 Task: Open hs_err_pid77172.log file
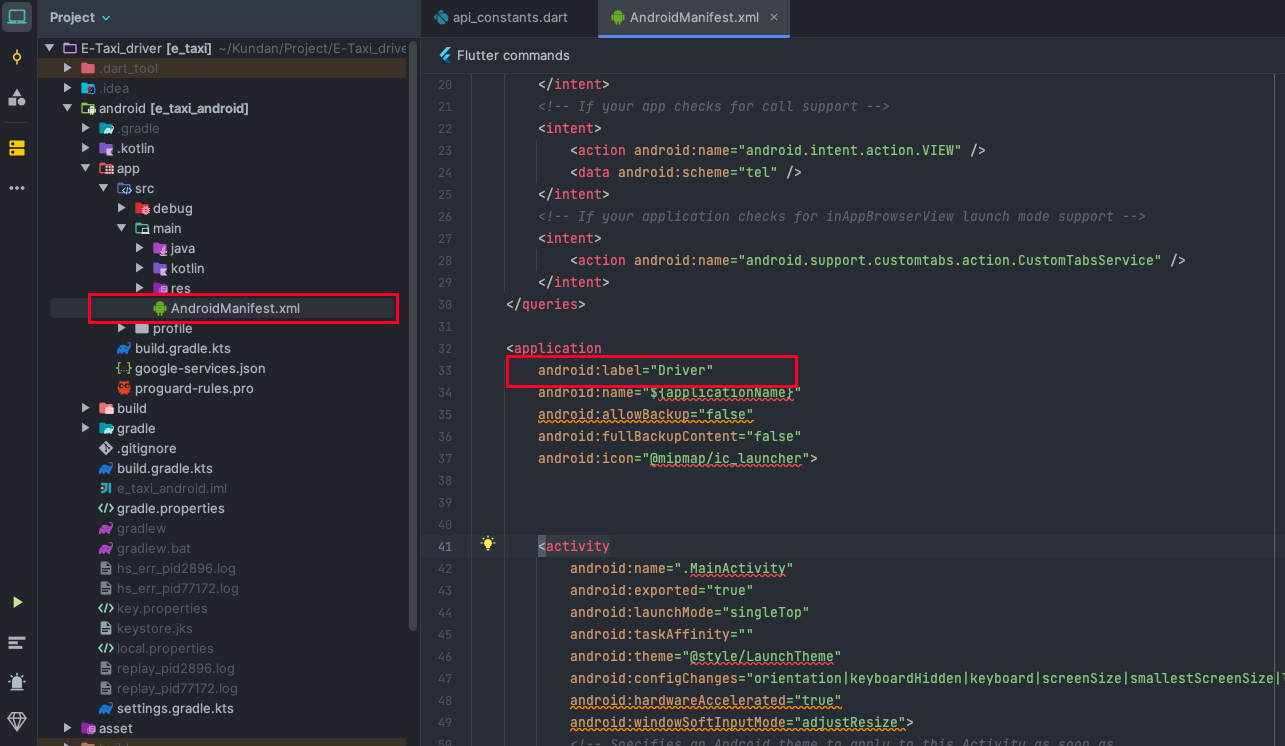pyautogui.click(x=178, y=588)
